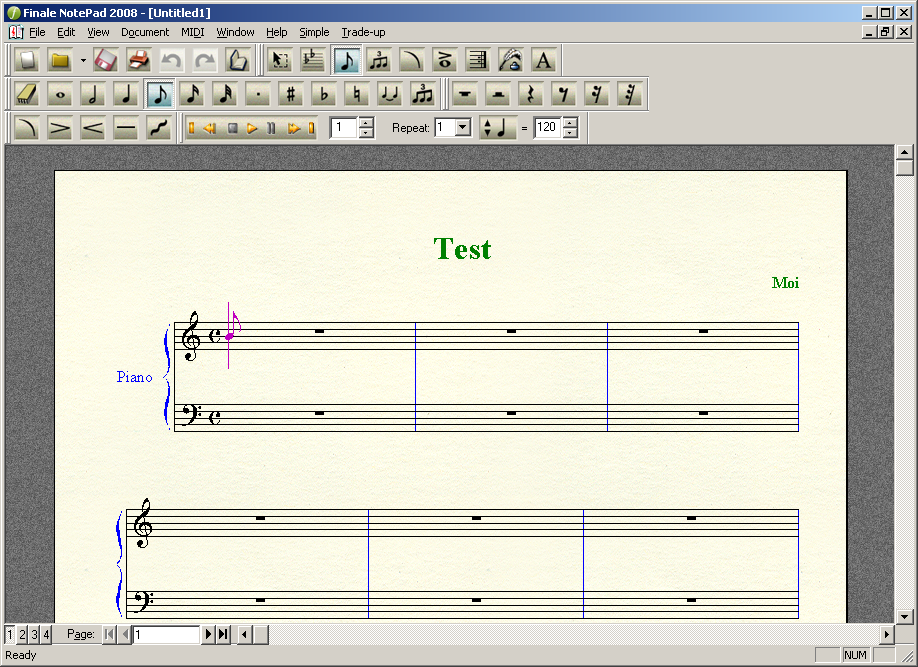The width and height of the screenshot is (918, 667).
Task: Click the playback Fast Forward button
Action: click(x=294, y=128)
